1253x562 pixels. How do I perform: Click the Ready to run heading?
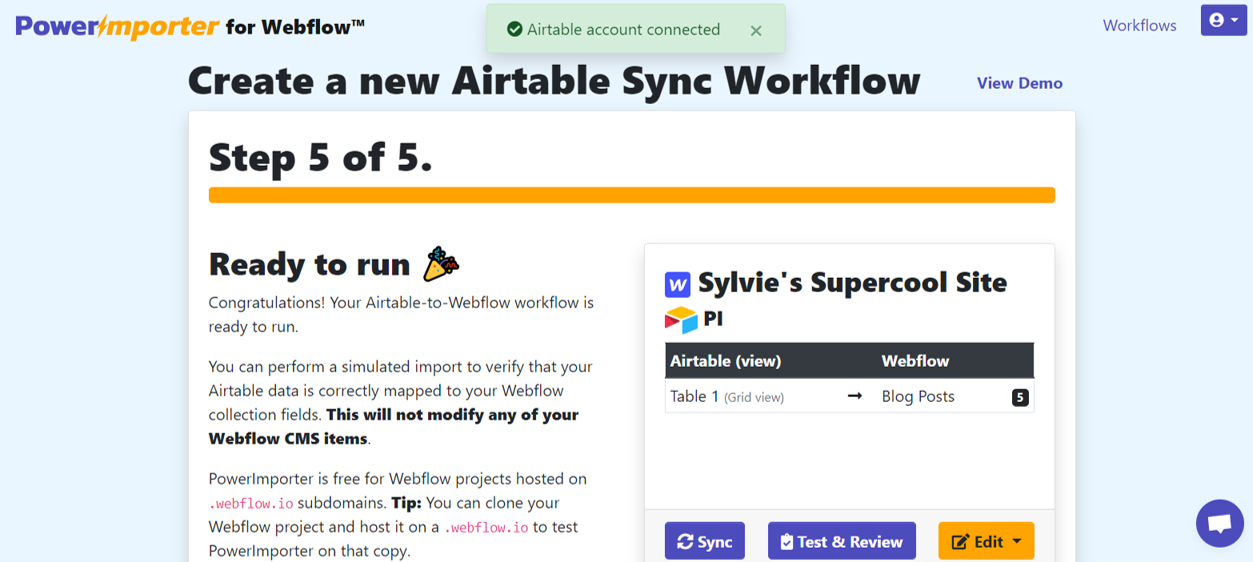[x=309, y=264]
